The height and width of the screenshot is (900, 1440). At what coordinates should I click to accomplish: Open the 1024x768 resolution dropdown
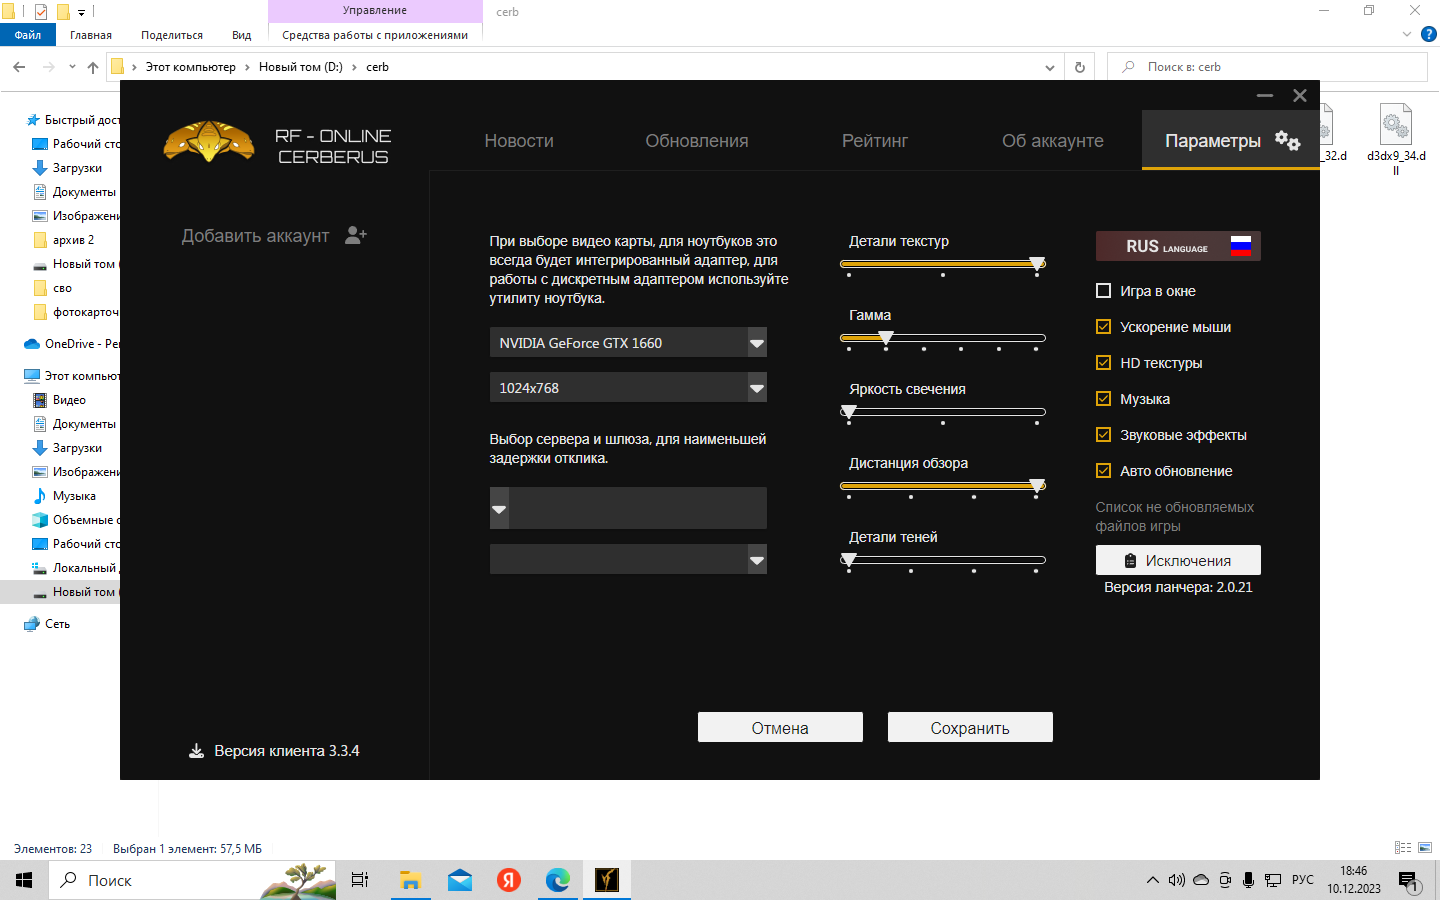(628, 388)
